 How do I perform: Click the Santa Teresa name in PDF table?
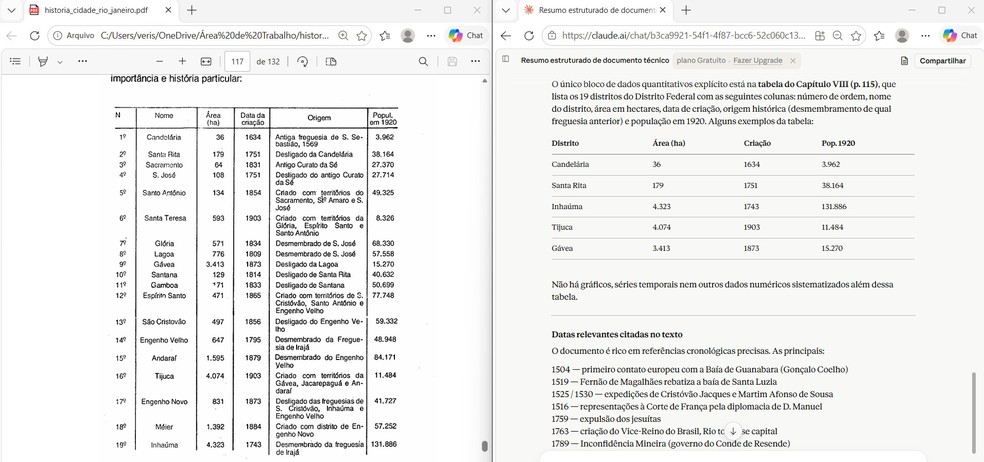click(164, 218)
